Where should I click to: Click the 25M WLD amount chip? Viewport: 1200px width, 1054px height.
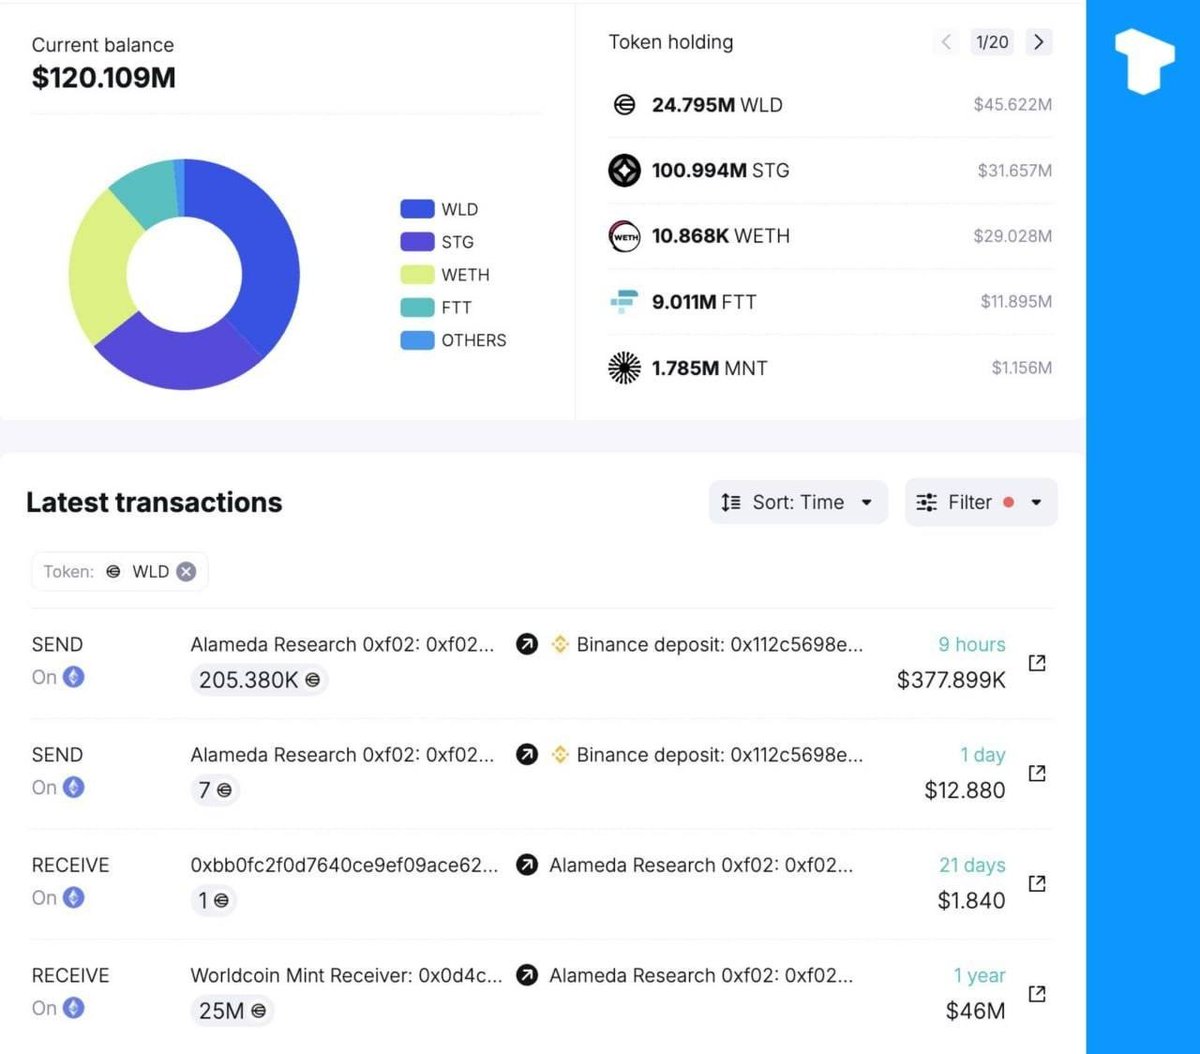point(232,1011)
